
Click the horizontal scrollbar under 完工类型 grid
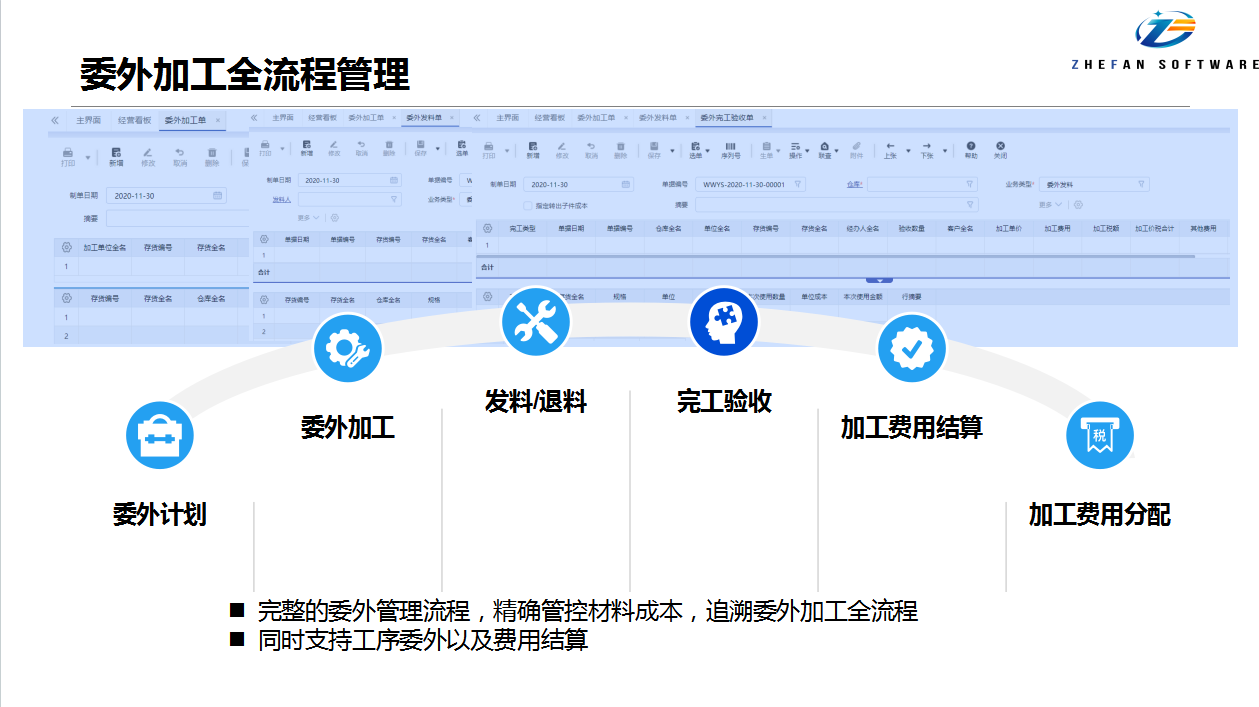[x=835, y=257]
